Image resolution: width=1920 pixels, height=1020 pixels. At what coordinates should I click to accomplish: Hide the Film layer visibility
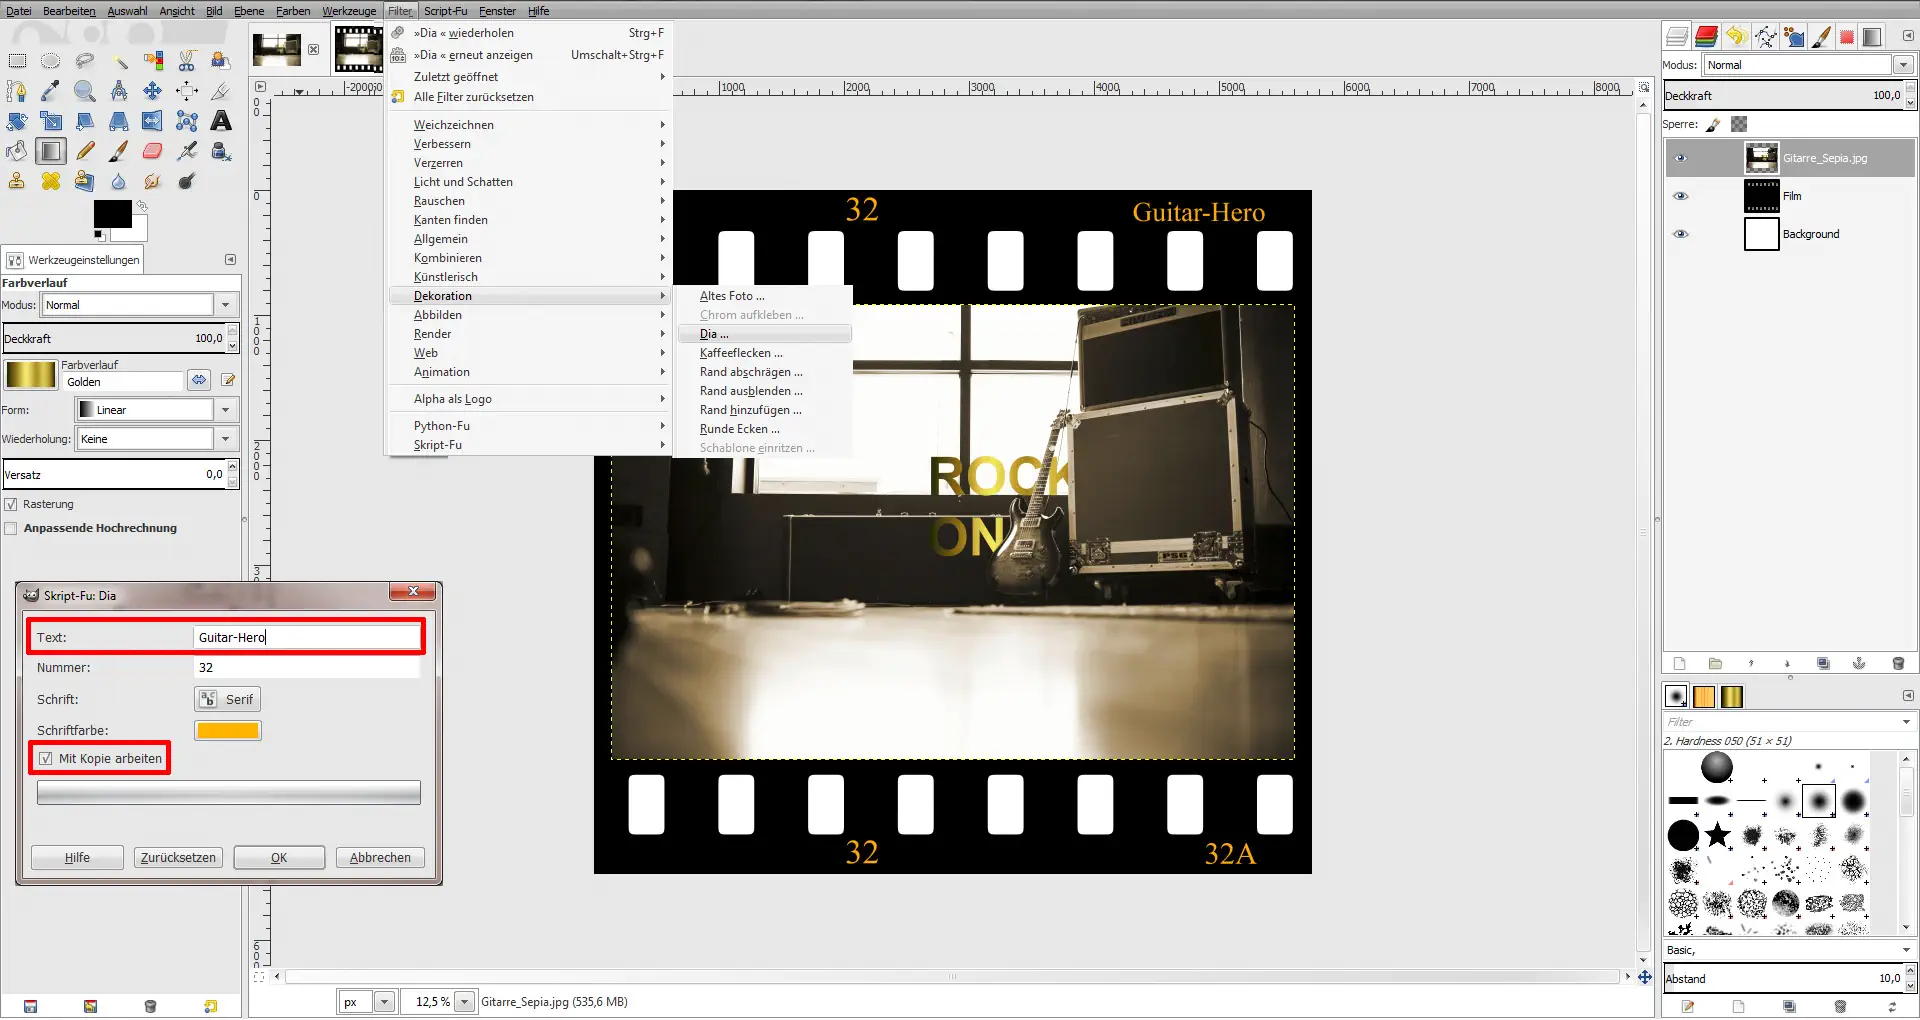[x=1681, y=196]
